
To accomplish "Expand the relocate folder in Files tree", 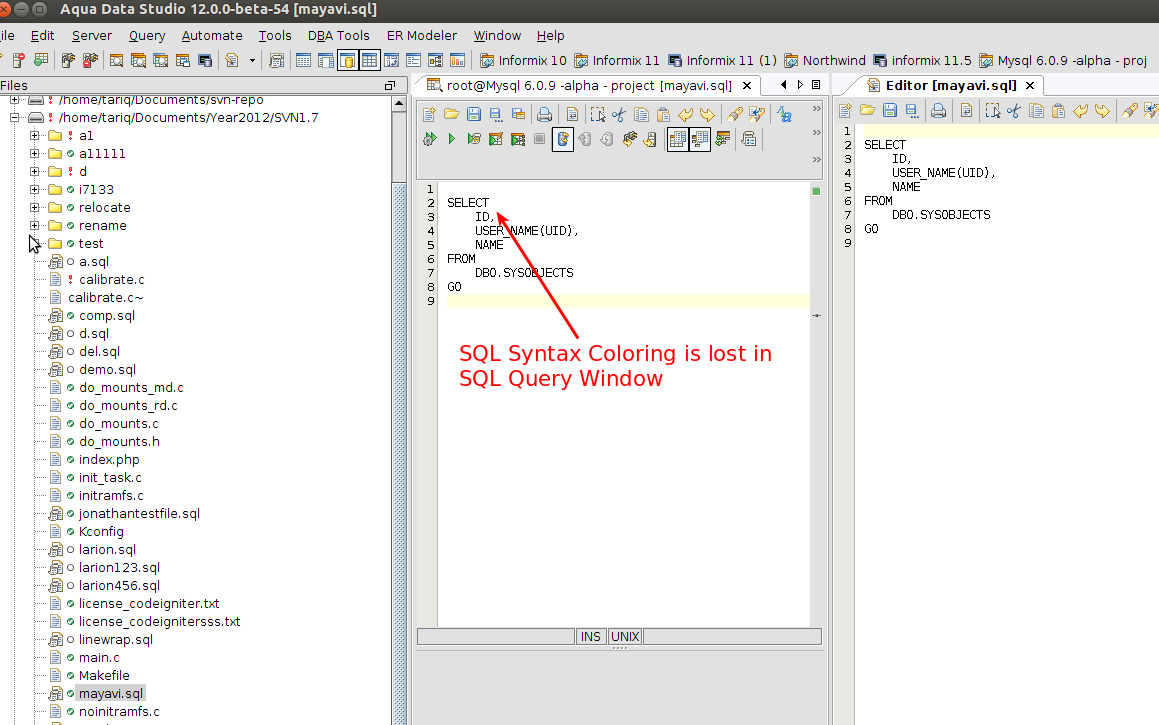I will pyautogui.click(x=35, y=208).
